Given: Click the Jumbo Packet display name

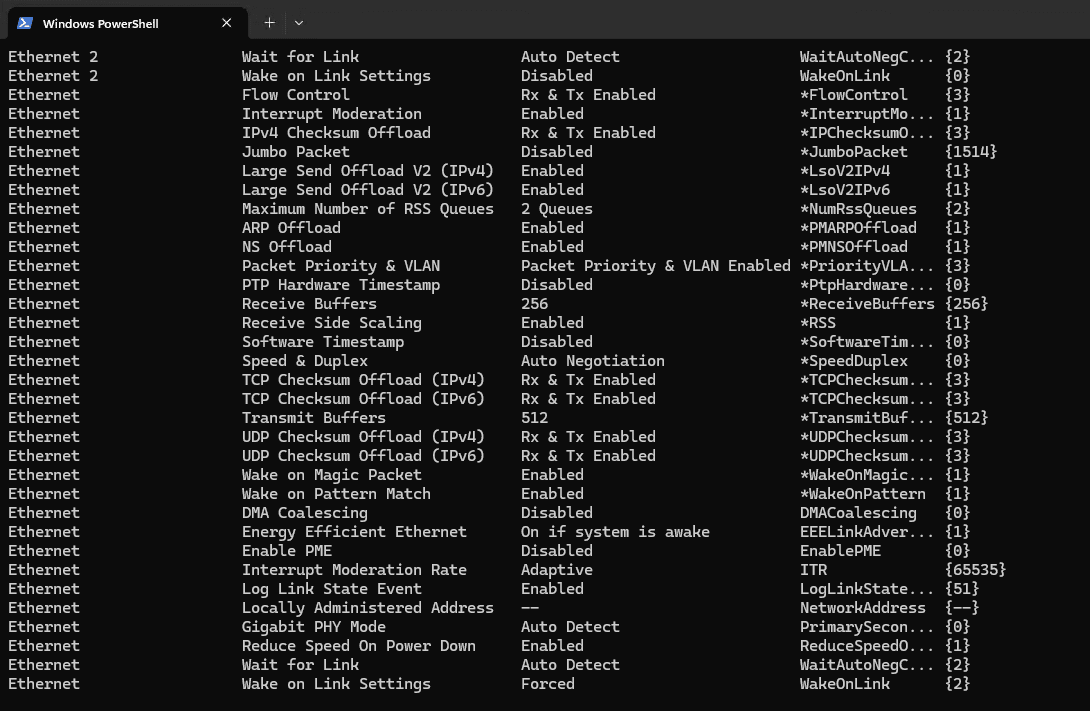Looking at the screenshot, I should tap(295, 152).
